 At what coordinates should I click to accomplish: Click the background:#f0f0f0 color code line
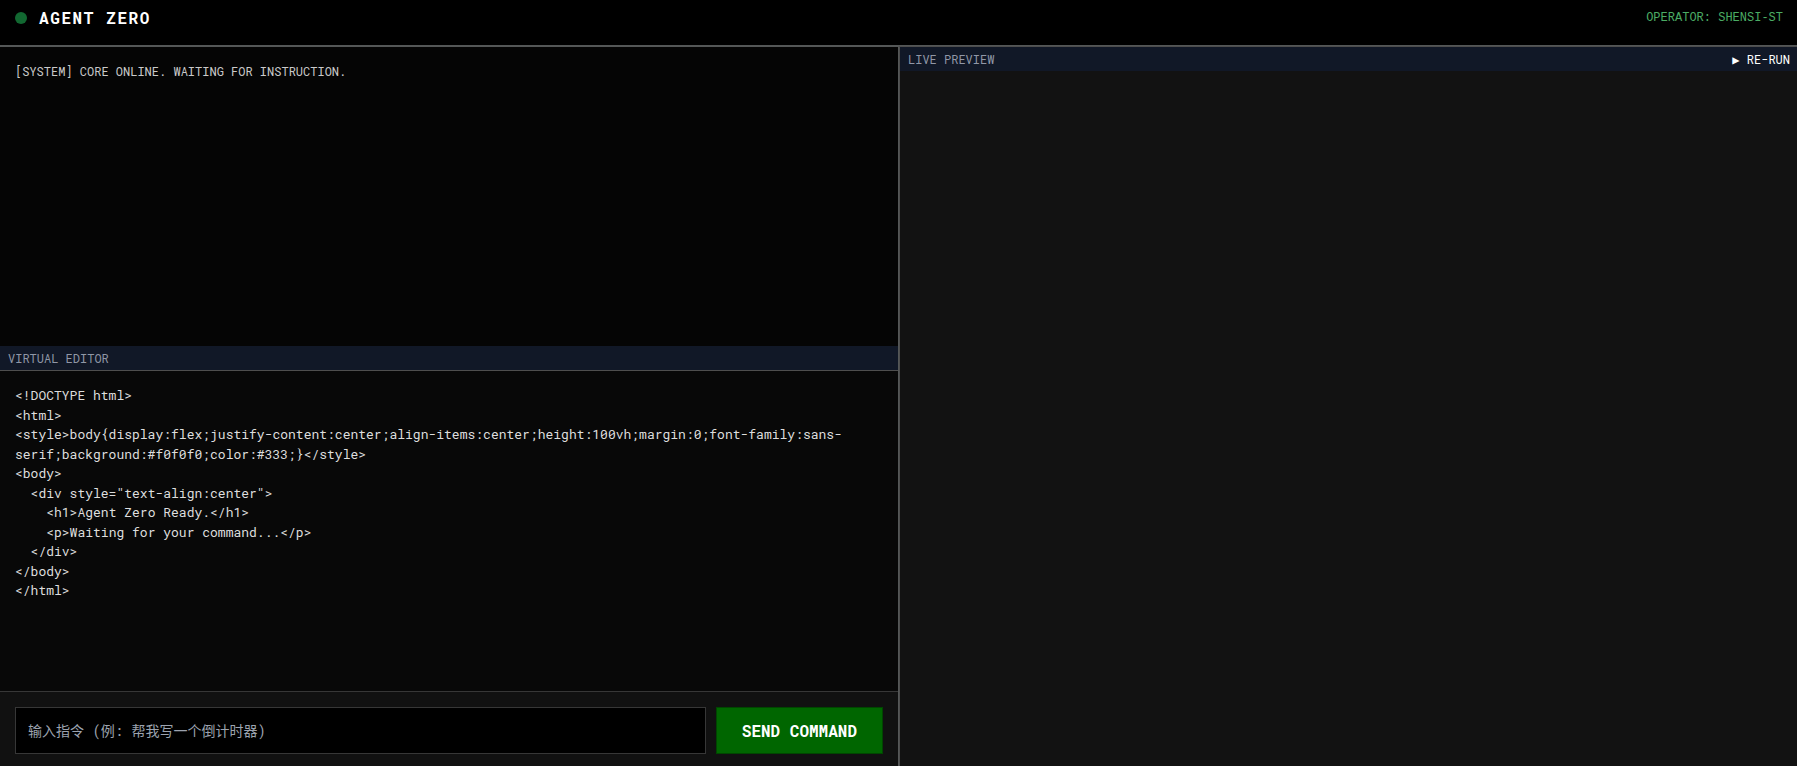point(190,455)
